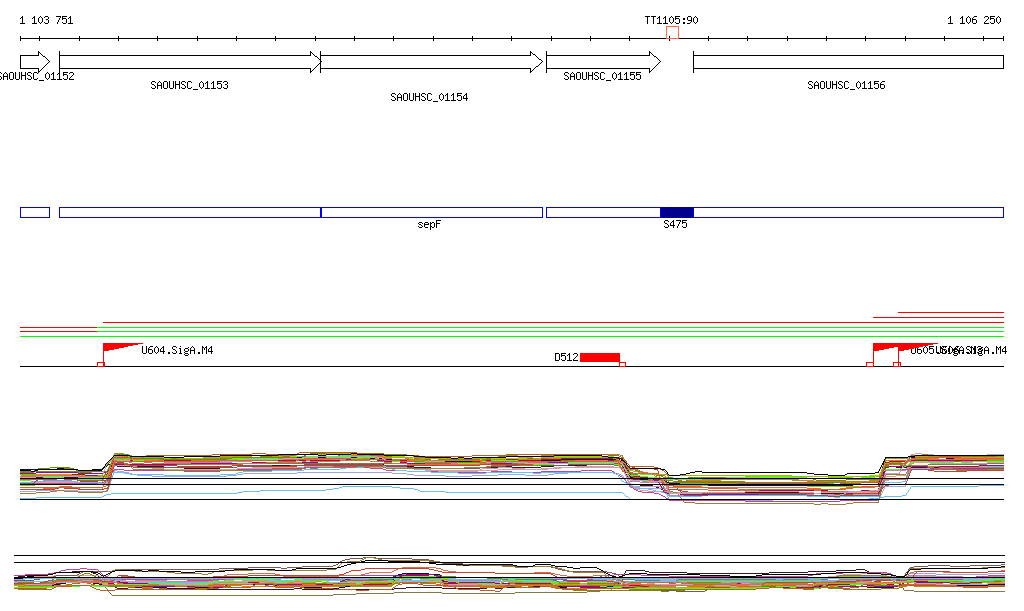
Task: Select the SAOUHSC_01156 gene box
Action: (847, 62)
